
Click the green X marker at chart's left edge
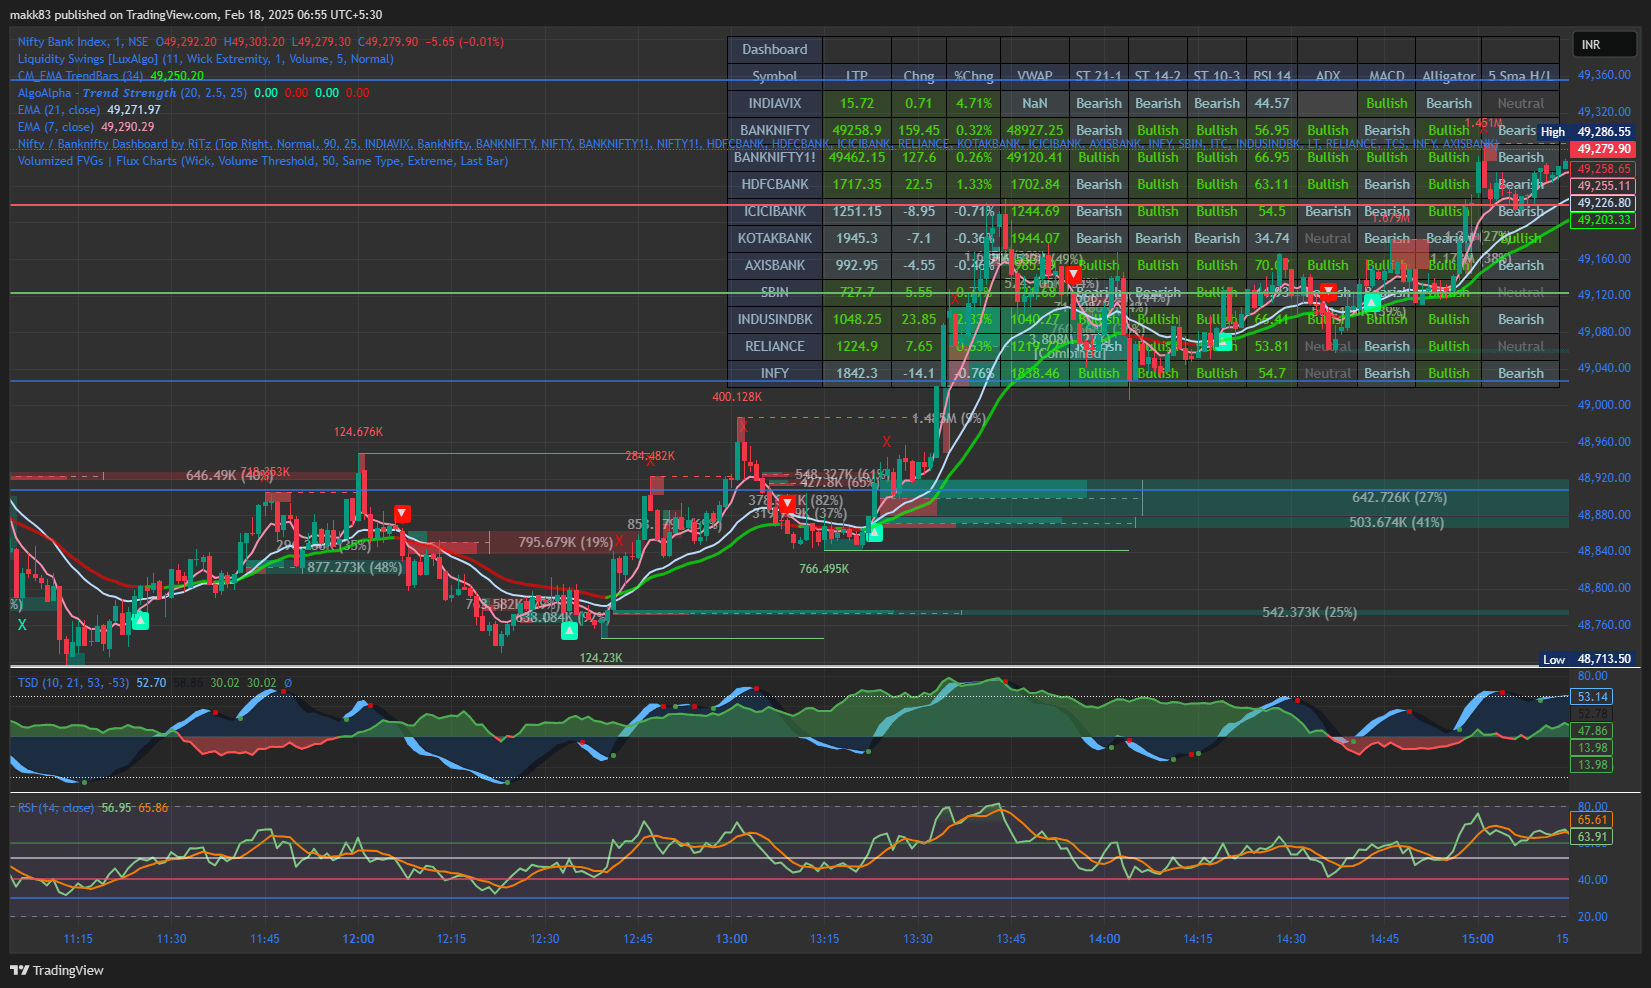(x=22, y=625)
